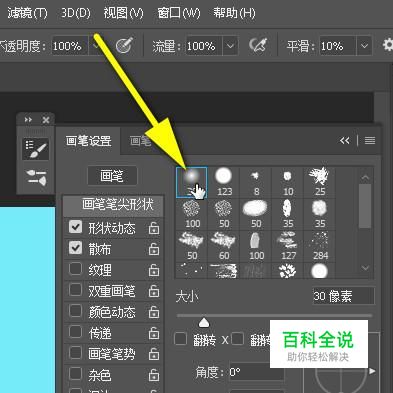Toggle lock icon for 纹理

[x=154, y=270]
